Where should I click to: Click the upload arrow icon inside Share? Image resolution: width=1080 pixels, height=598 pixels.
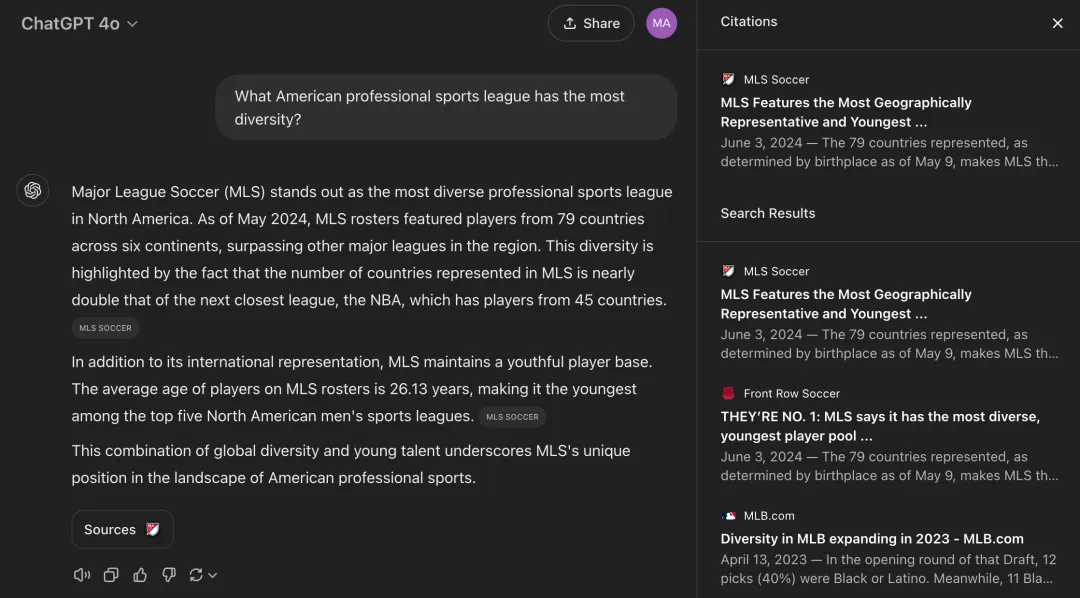tap(570, 23)
